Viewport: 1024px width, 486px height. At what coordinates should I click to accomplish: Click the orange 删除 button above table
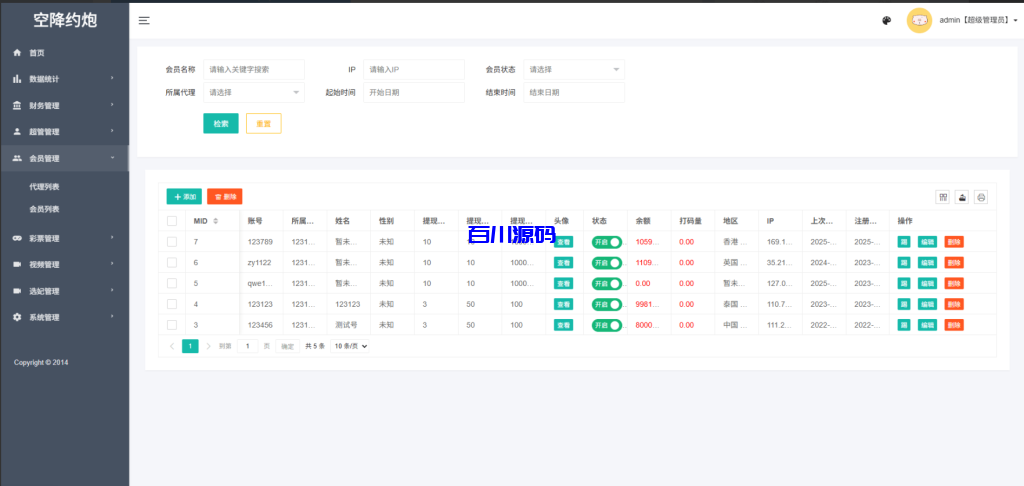225,197
